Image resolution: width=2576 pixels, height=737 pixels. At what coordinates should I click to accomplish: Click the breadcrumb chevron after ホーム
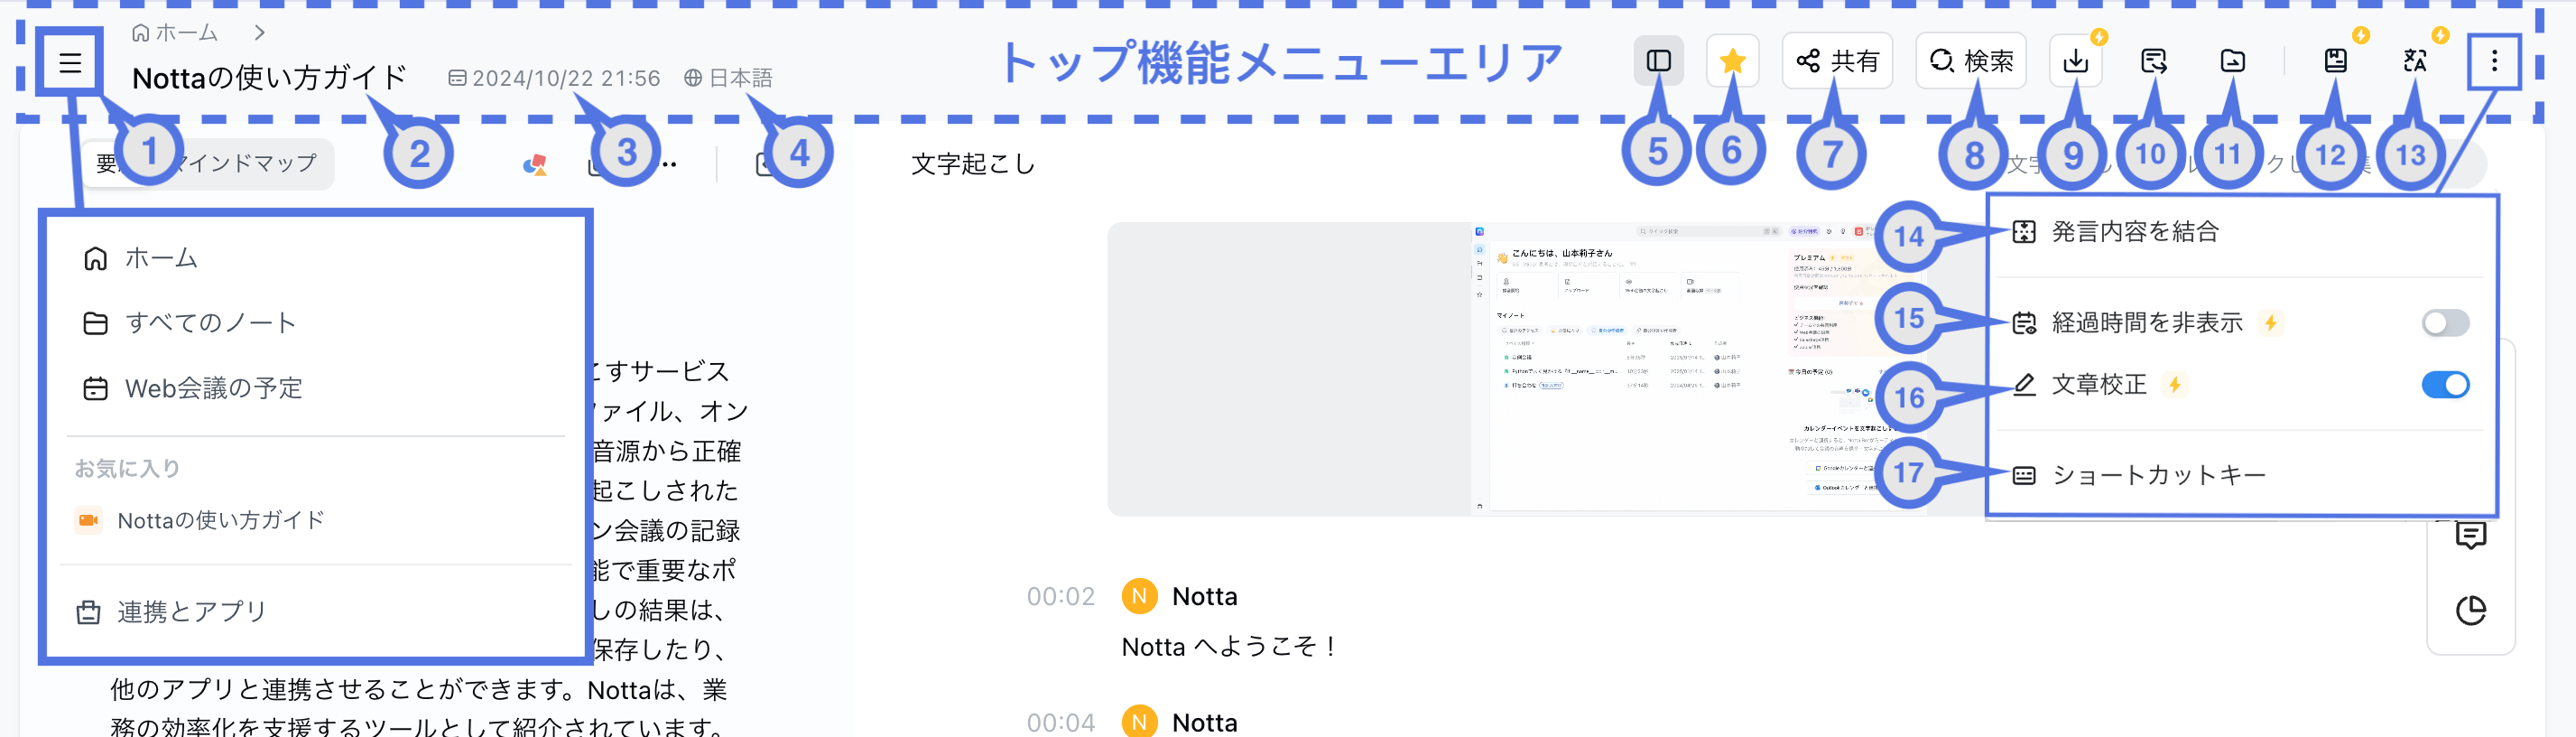pos(259,33)
